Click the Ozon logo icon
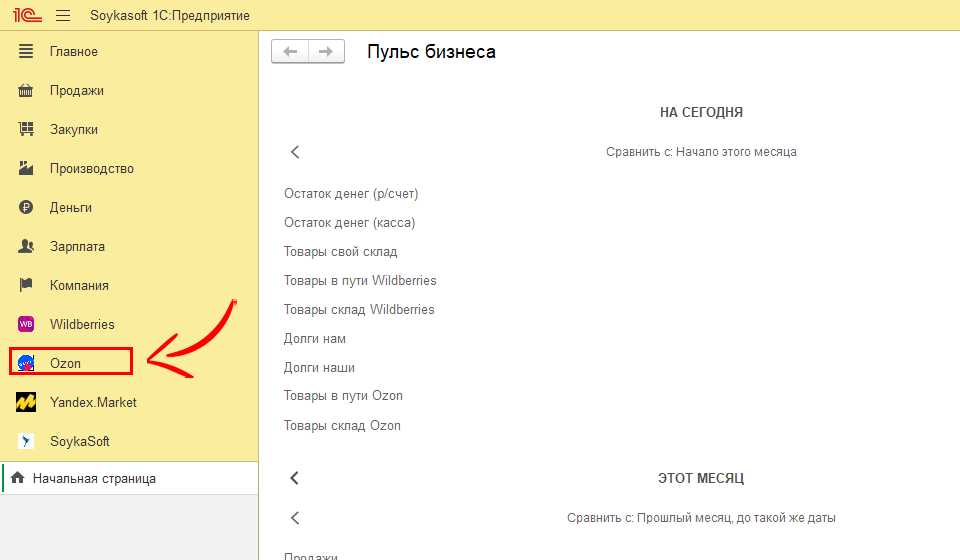The height and width of the screenshot is (560, 960). click(27, 363)
